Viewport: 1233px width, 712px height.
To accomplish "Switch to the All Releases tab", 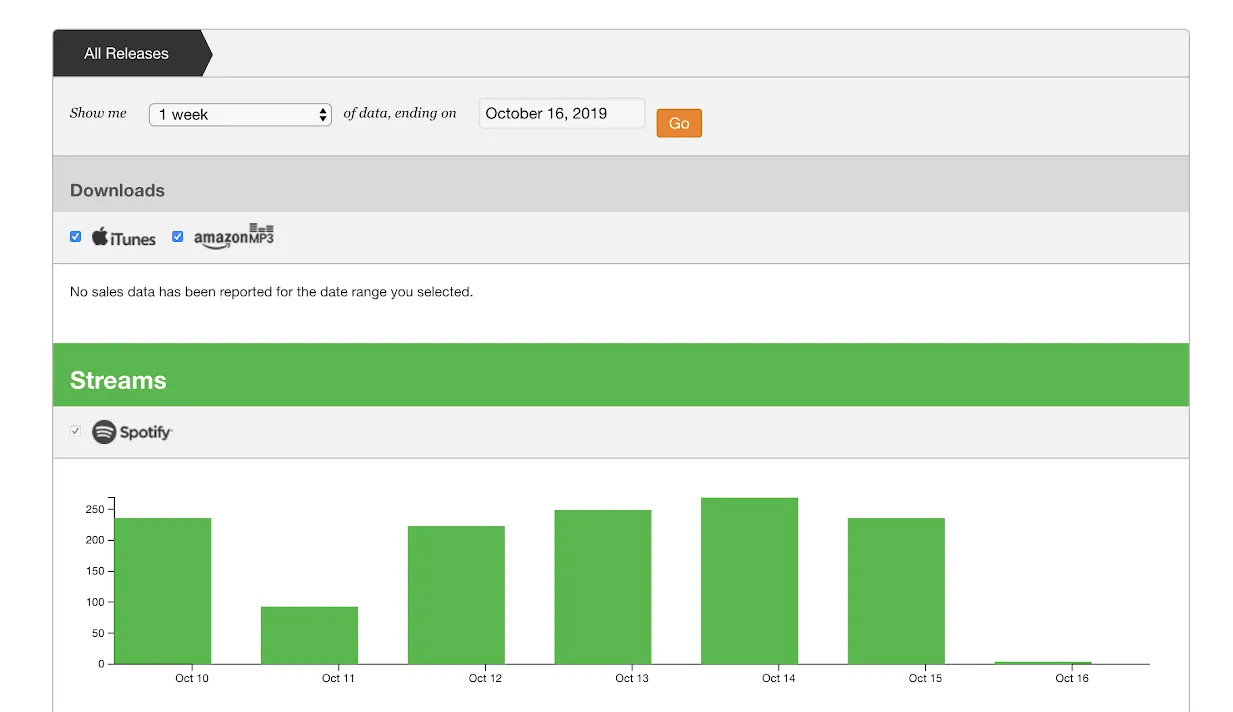I will point(126,53).
